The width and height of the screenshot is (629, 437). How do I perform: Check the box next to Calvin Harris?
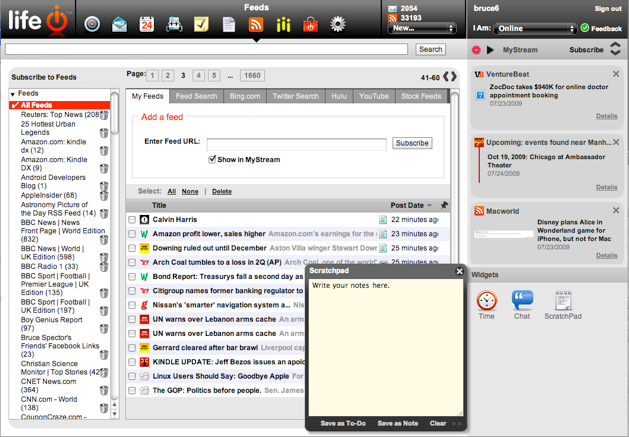coord(132,220)
